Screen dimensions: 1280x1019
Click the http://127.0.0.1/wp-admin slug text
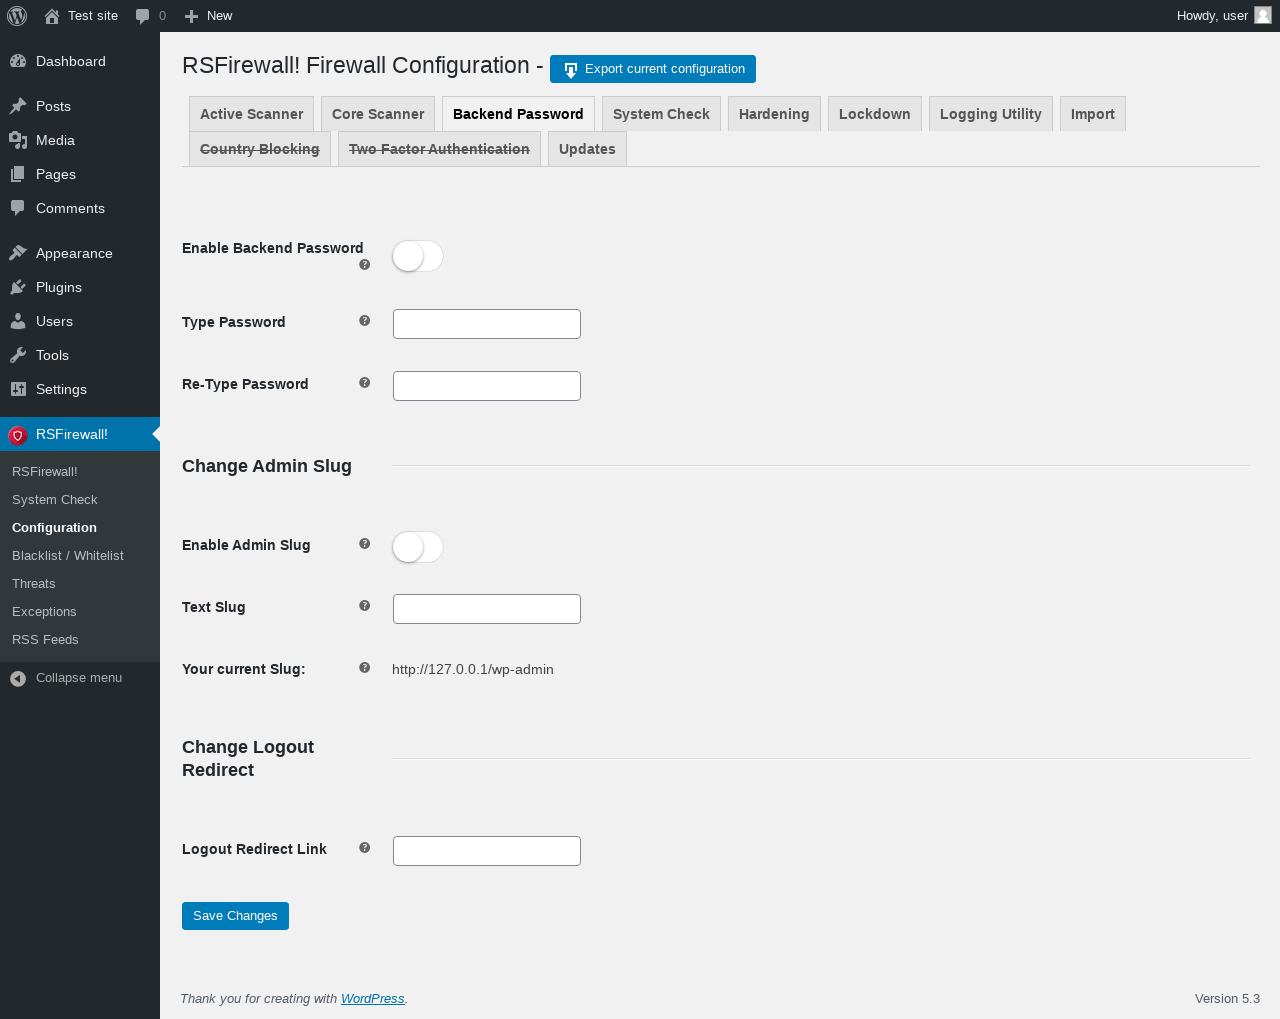(x=473, y=670)
